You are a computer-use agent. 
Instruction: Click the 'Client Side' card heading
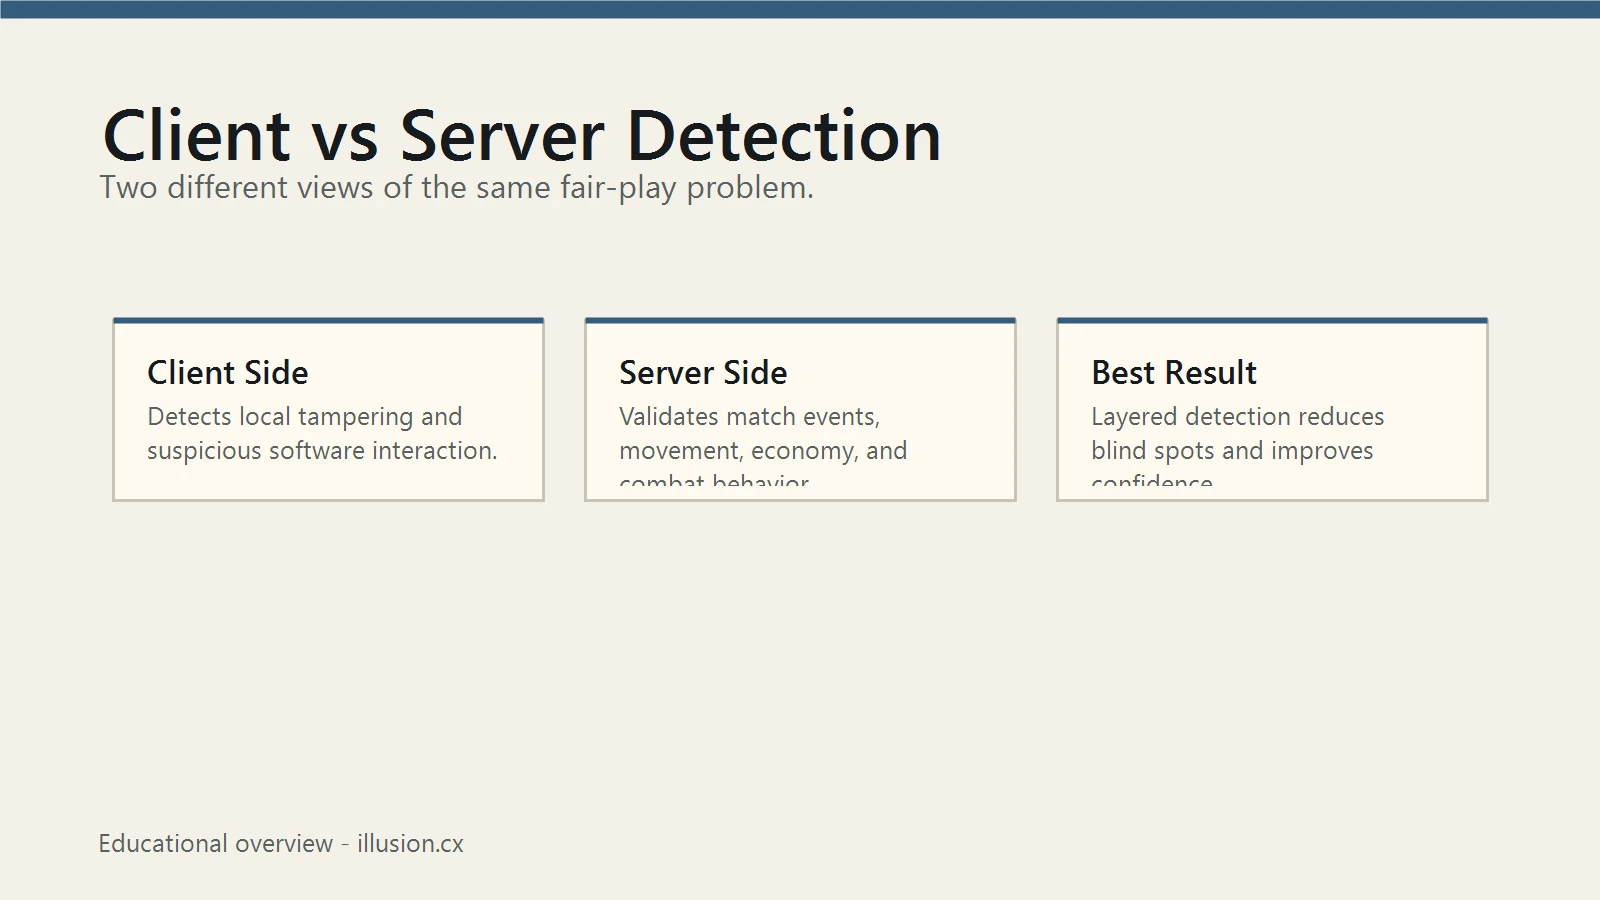click(228, 372)
